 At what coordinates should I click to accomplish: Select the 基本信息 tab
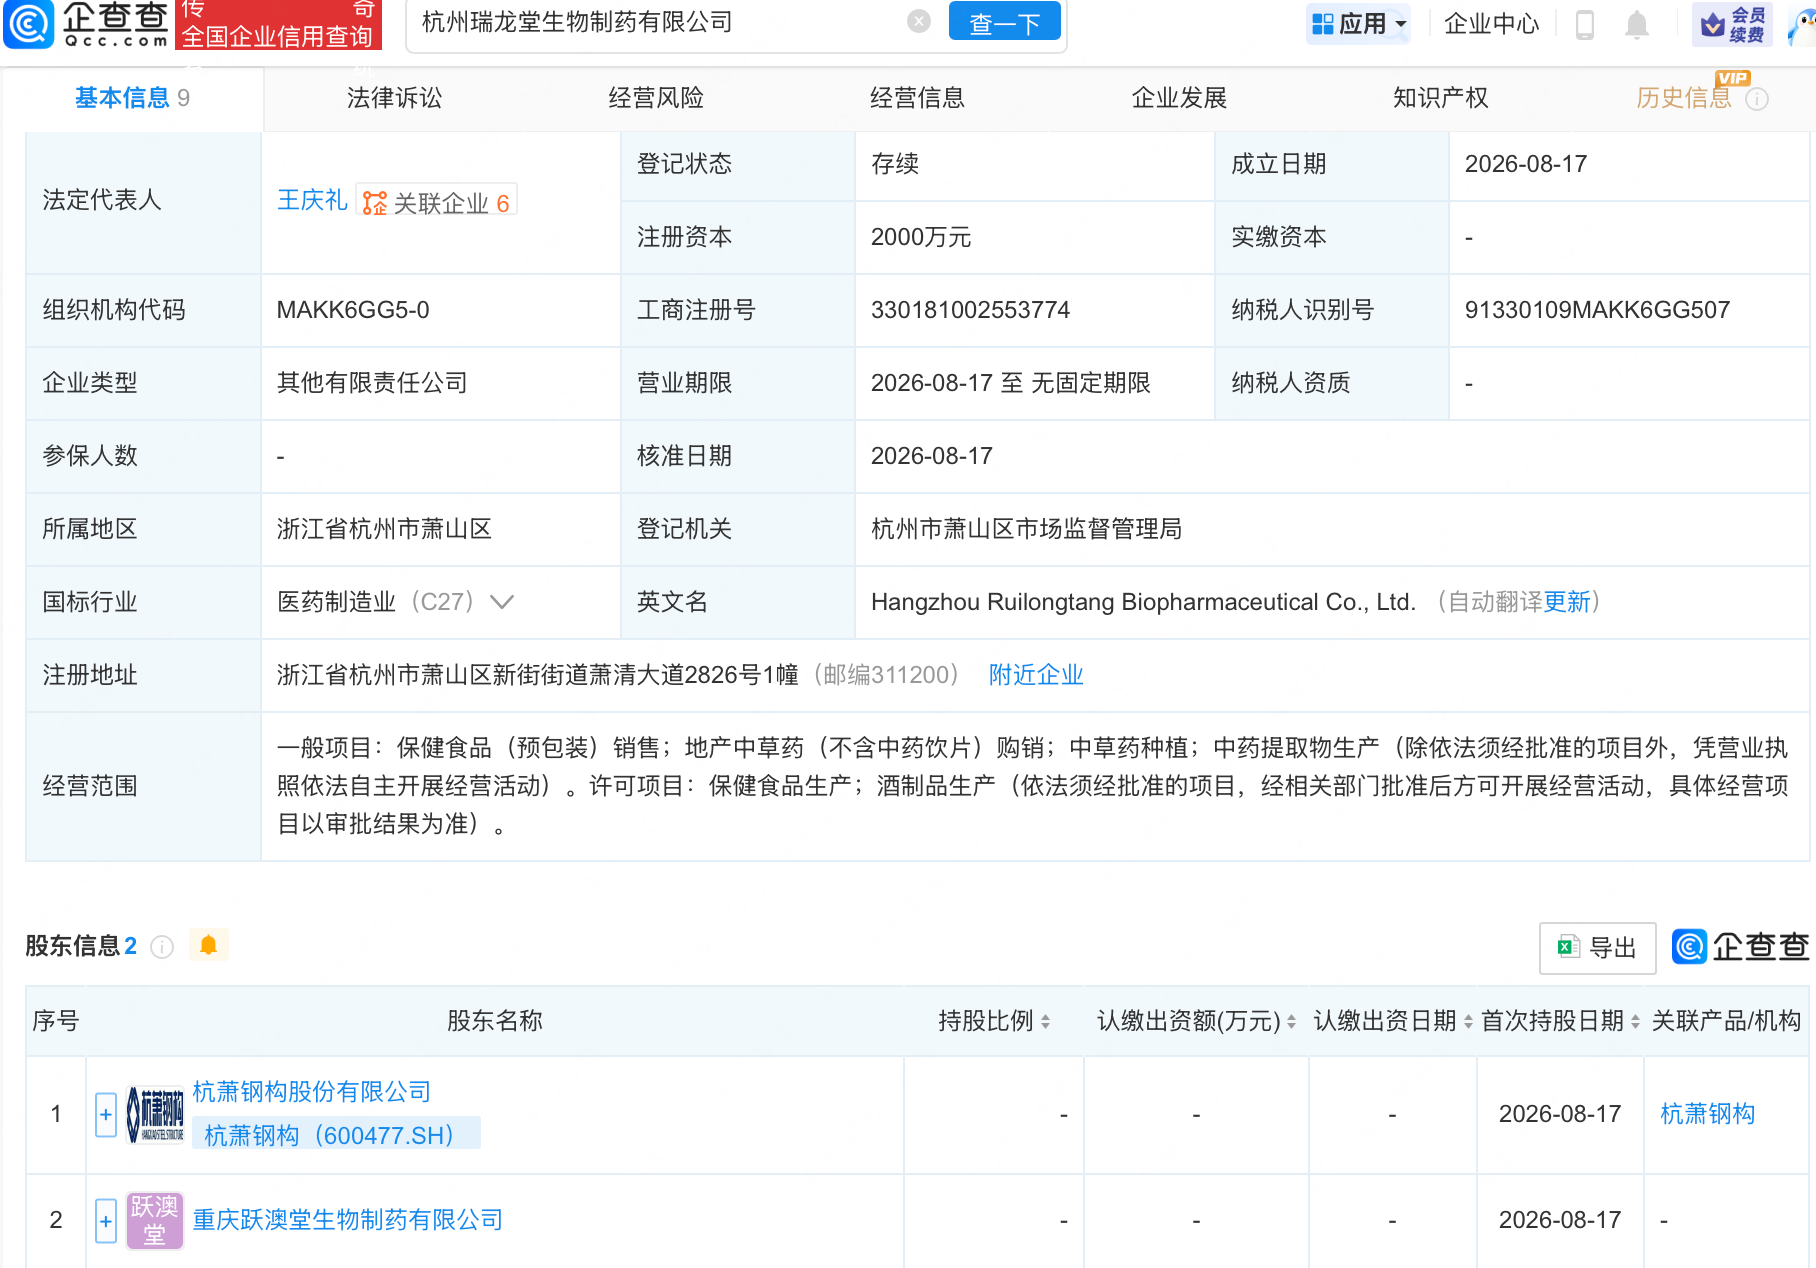click(132, 98)
